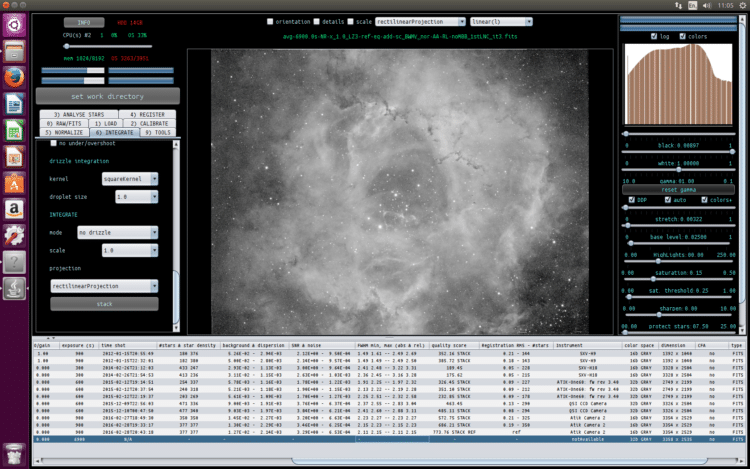Open the keyboard language indicator
750x469 pixels.
[692, 5]
